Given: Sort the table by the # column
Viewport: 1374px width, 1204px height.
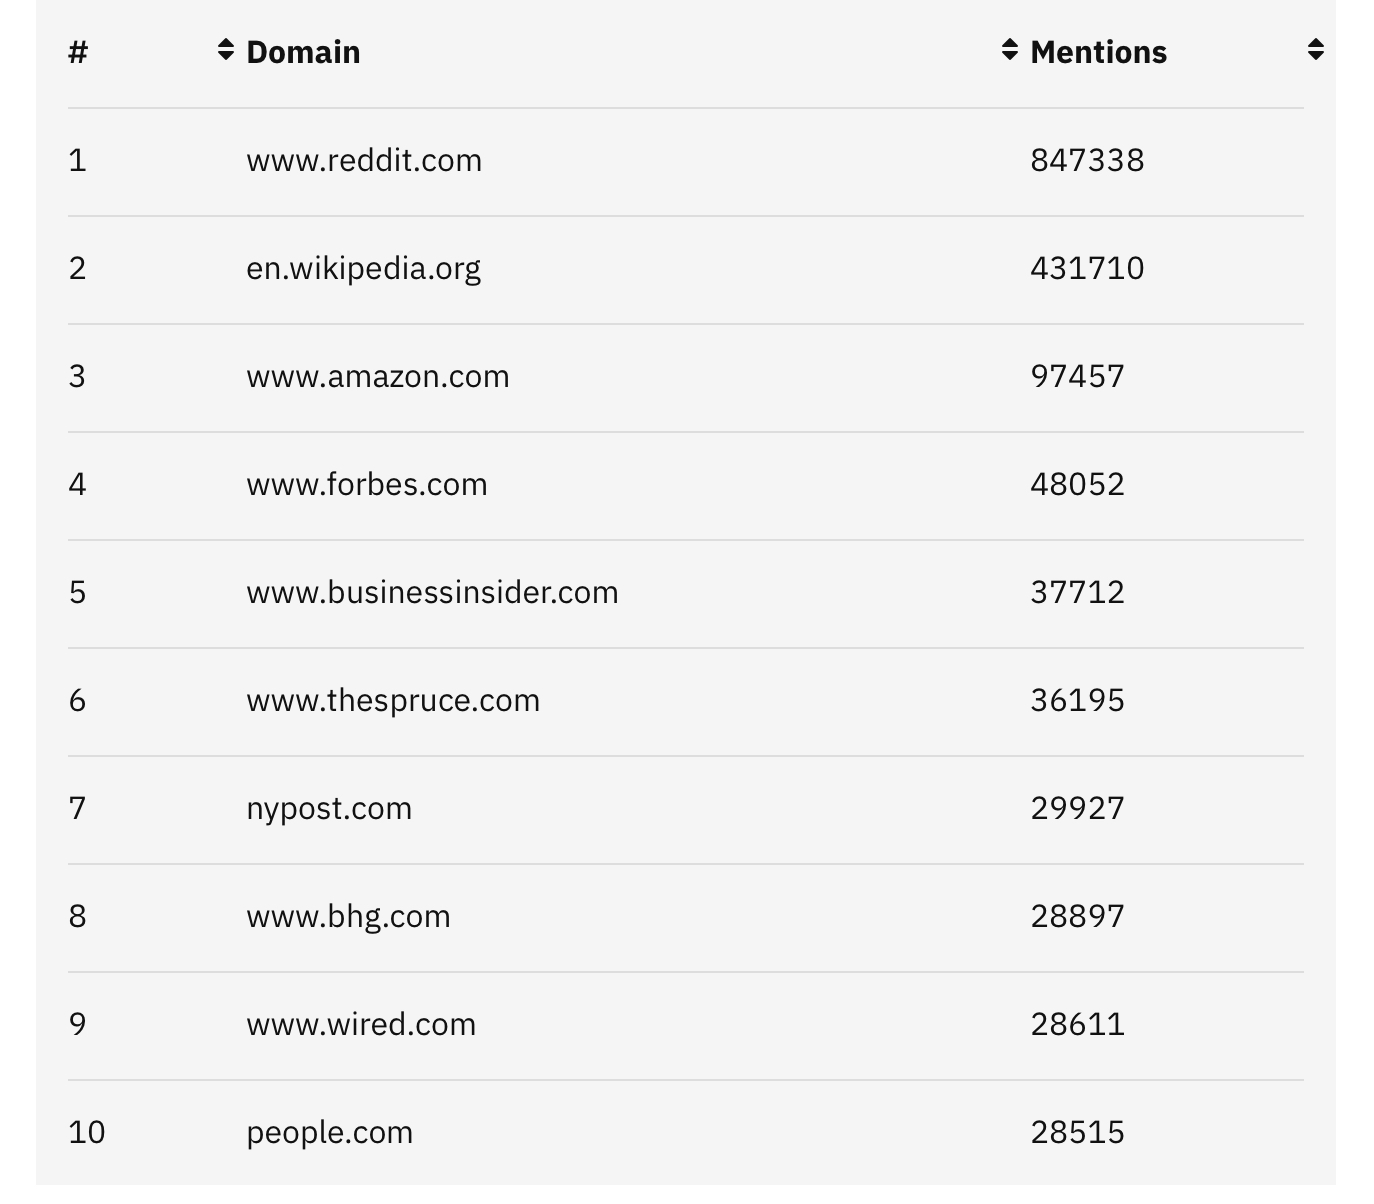Looking at the screenshot, I should point(75,52).
